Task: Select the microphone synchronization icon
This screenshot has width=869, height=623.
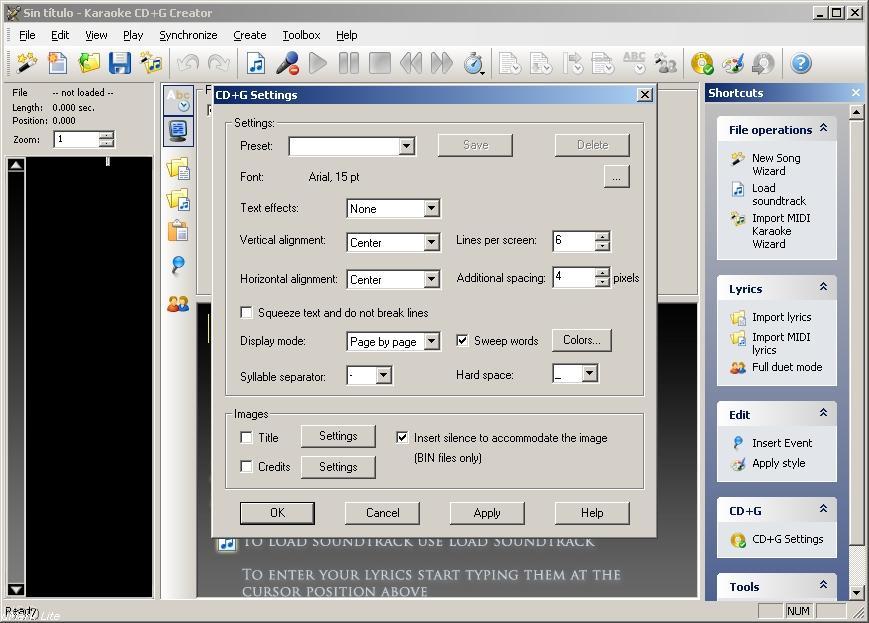Action: click(289, 62)
